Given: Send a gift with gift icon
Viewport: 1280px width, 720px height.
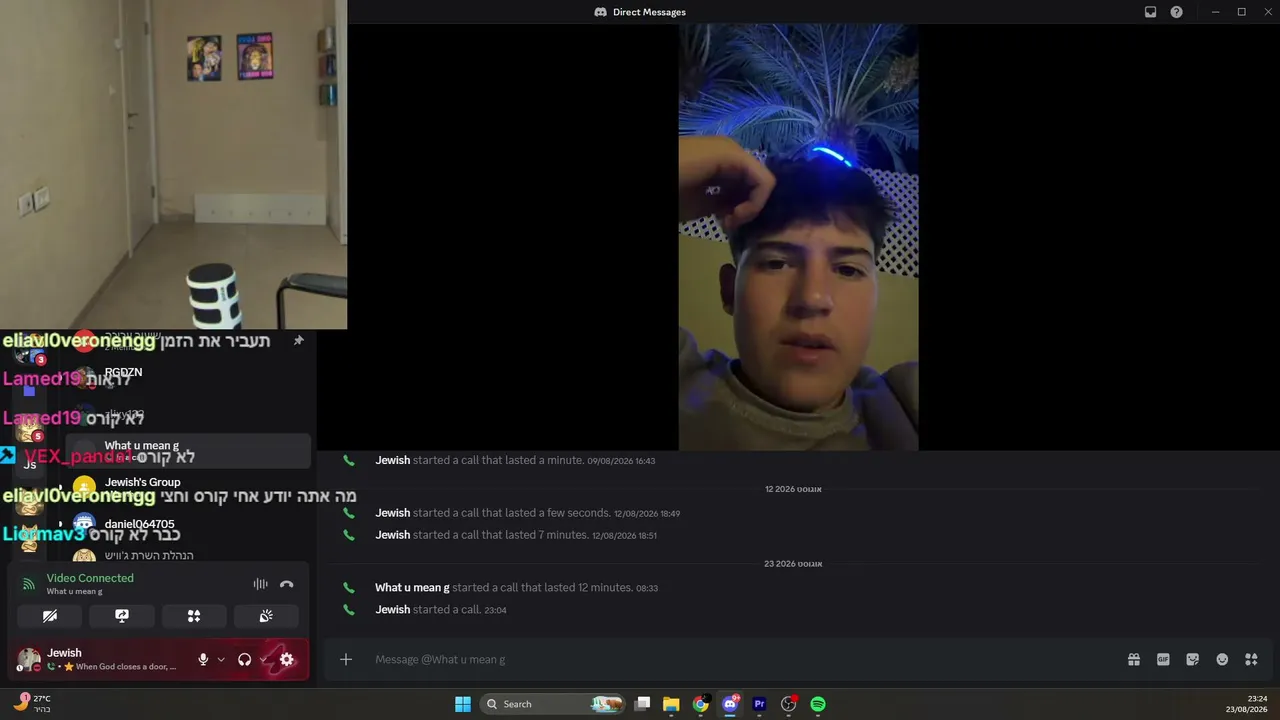Looking at the screenshot, I should [1134, 659].
